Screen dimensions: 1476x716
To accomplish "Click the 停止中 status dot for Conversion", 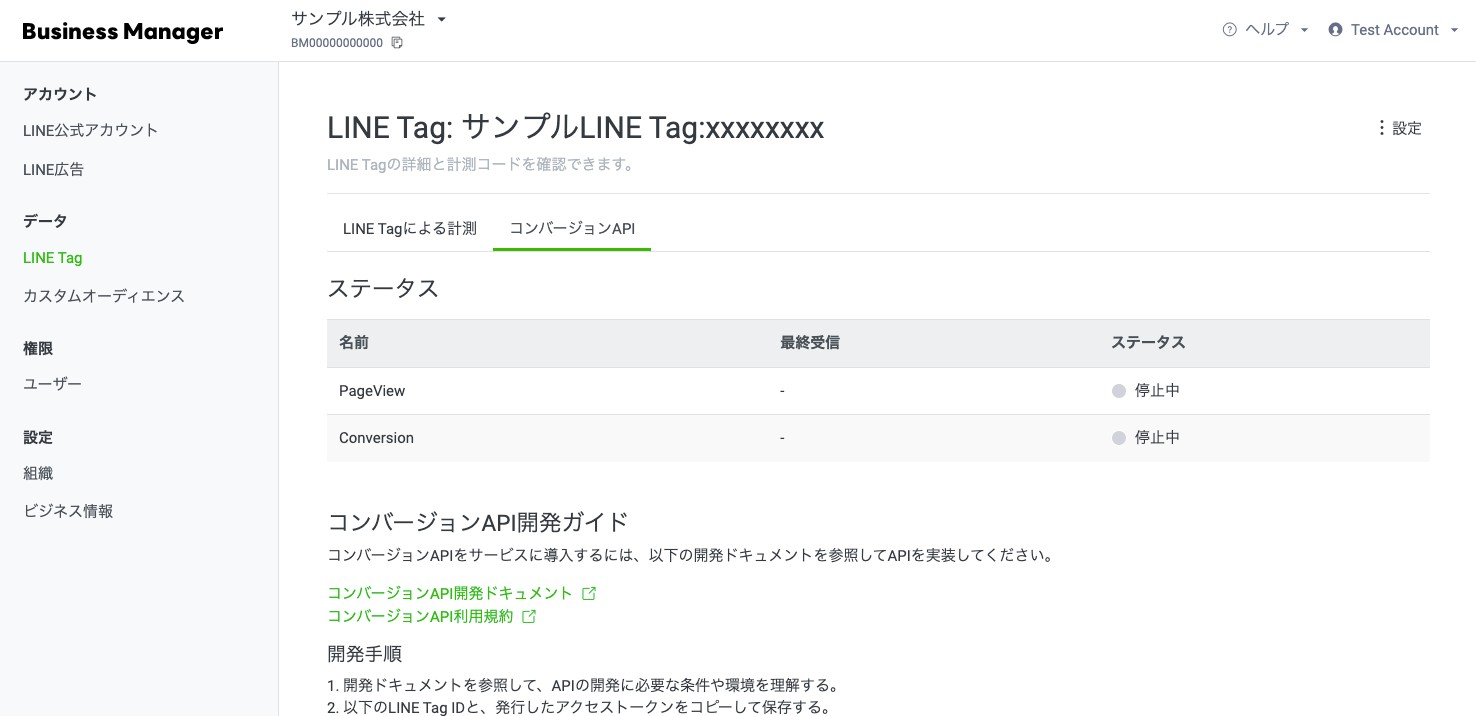I will [1119, 438].
